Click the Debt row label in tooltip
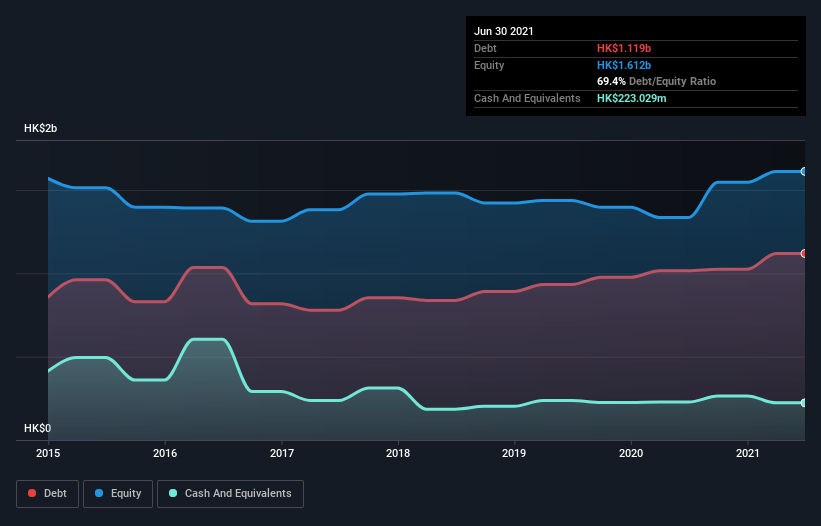 [485, 48]
